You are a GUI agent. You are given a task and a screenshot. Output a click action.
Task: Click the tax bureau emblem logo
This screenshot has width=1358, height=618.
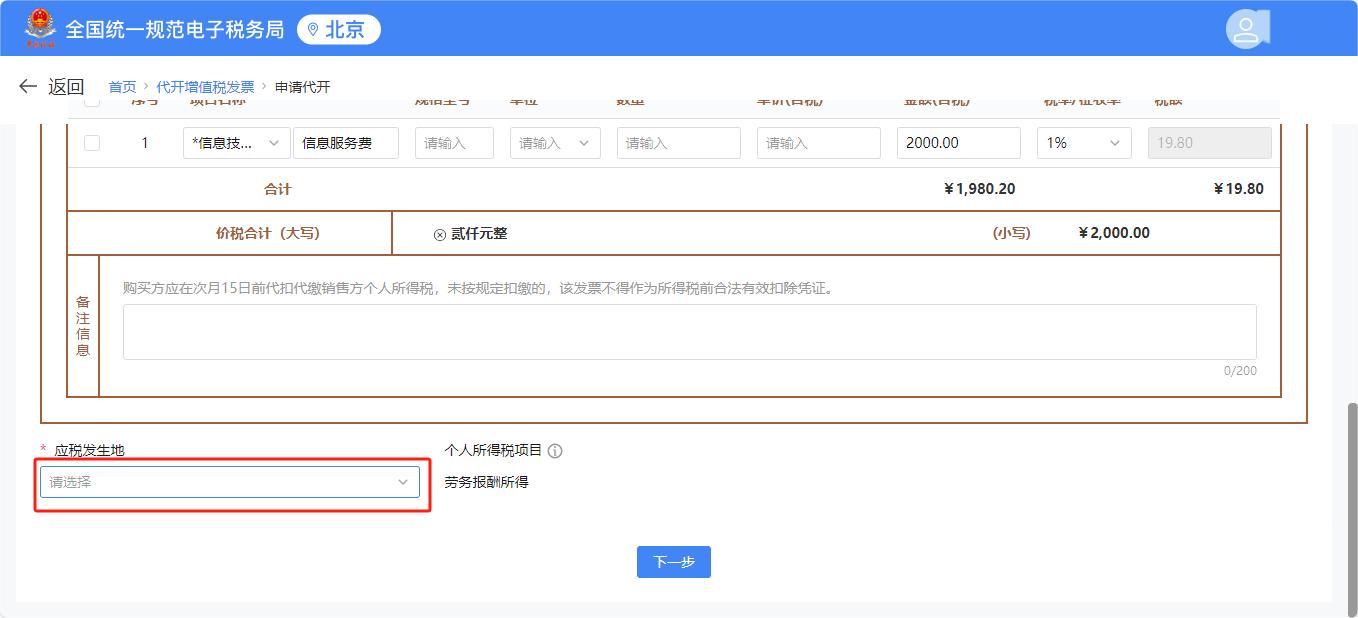(41, 29)
